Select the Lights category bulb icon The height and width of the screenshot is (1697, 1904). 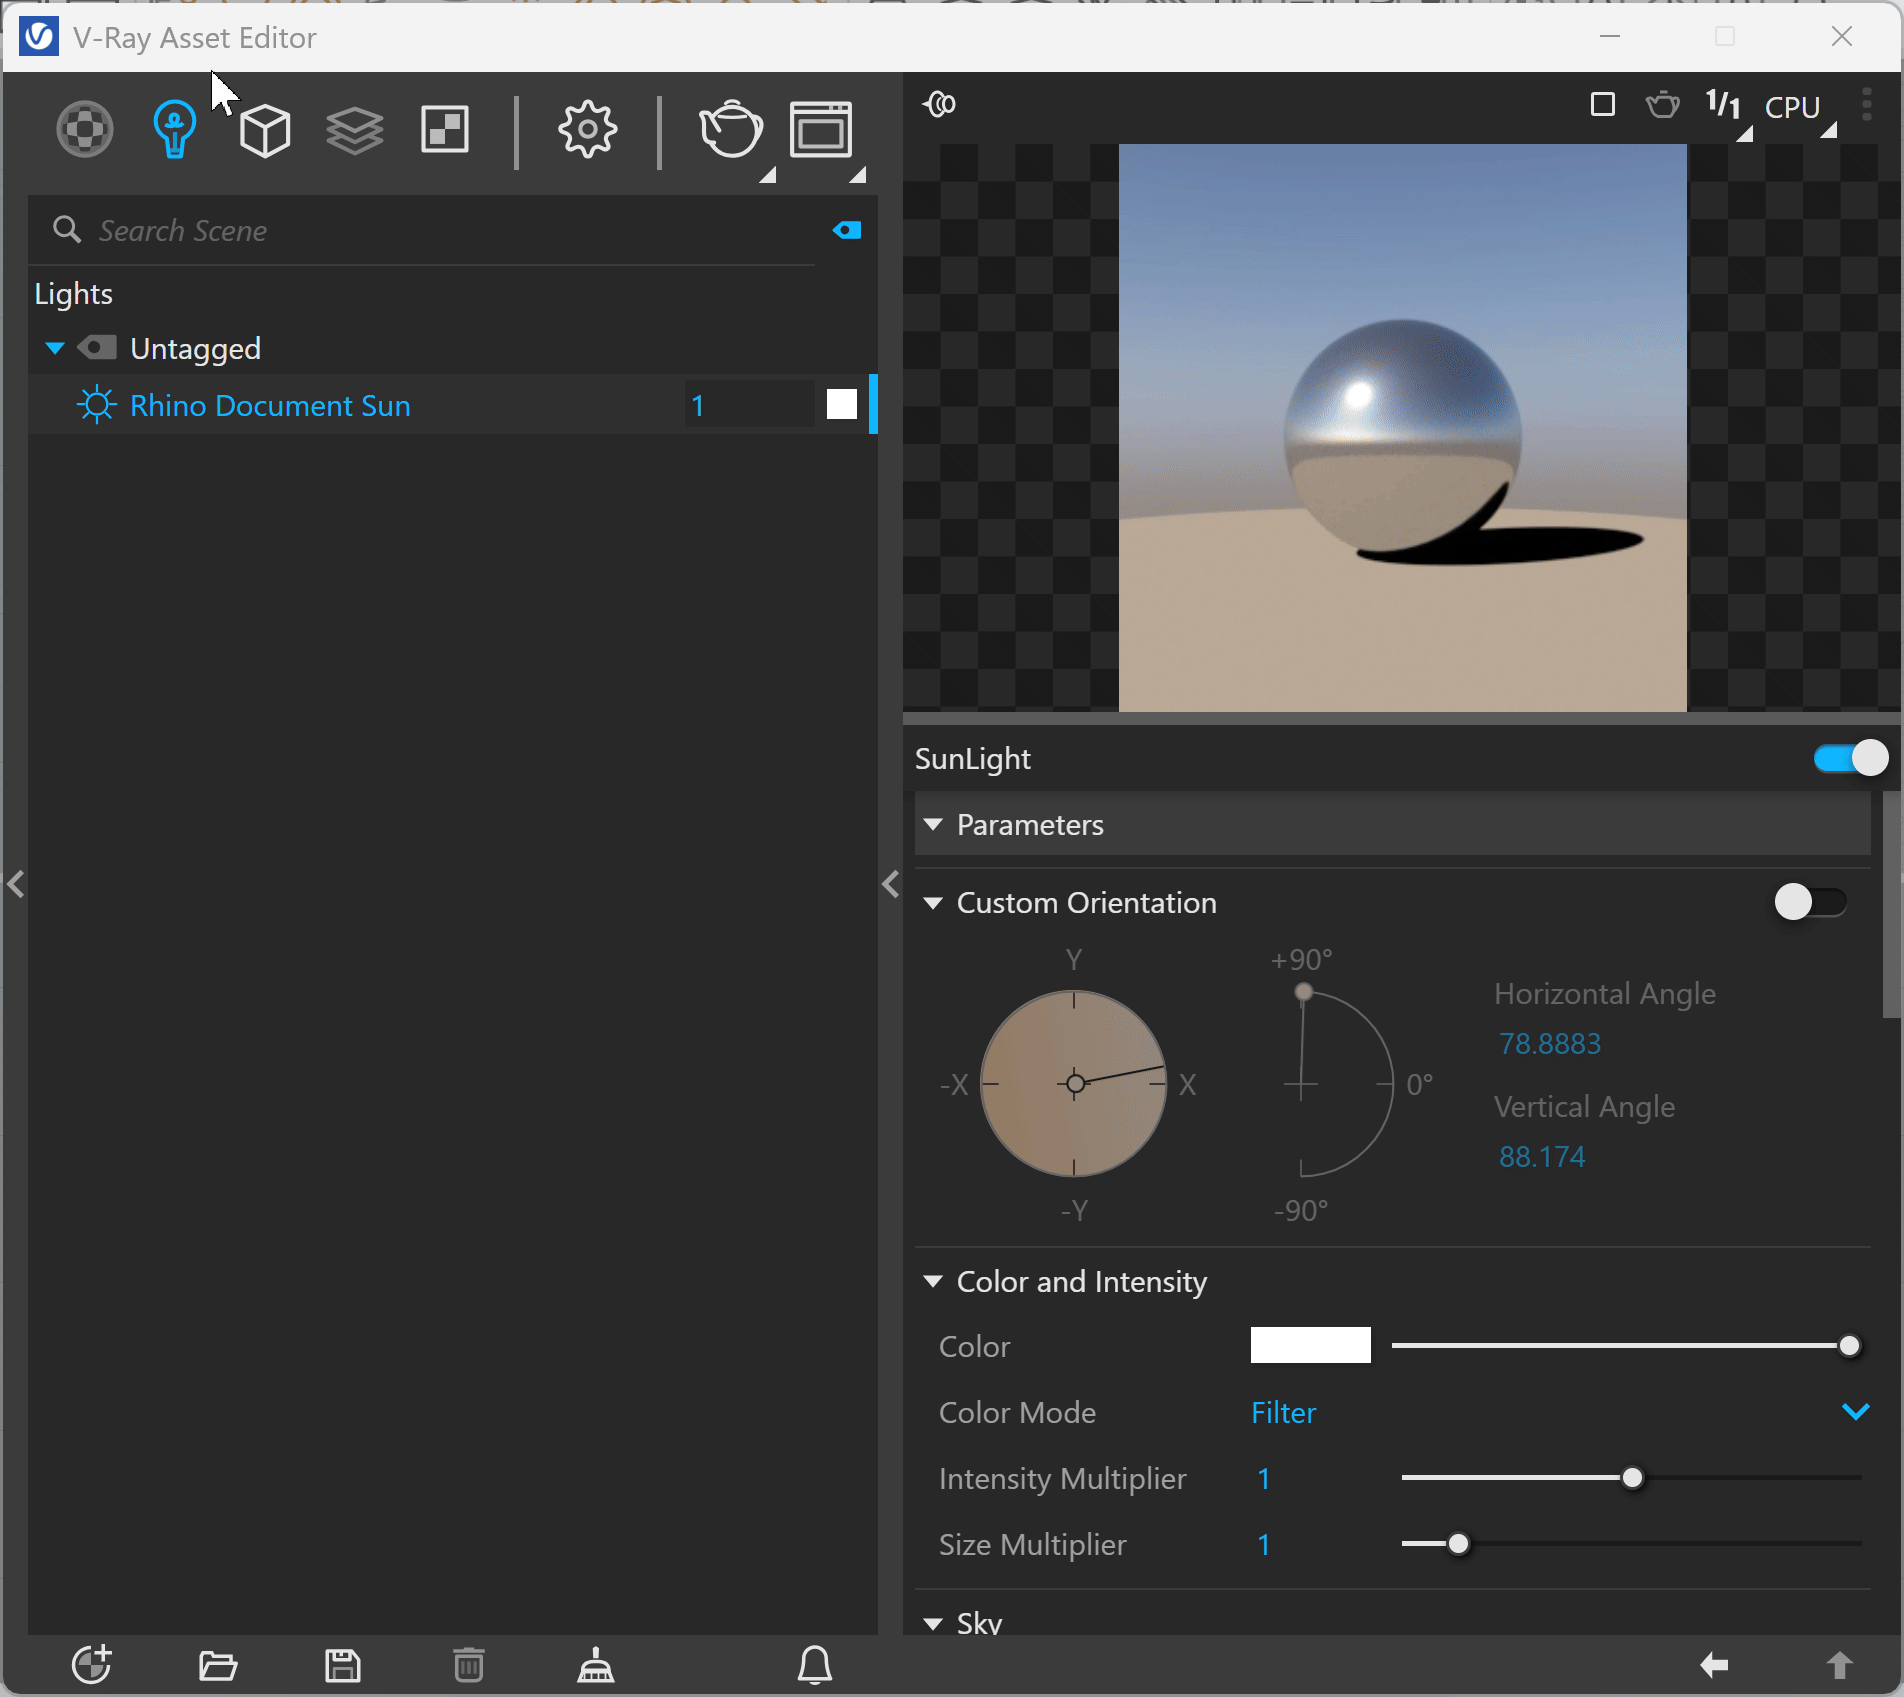174,130
